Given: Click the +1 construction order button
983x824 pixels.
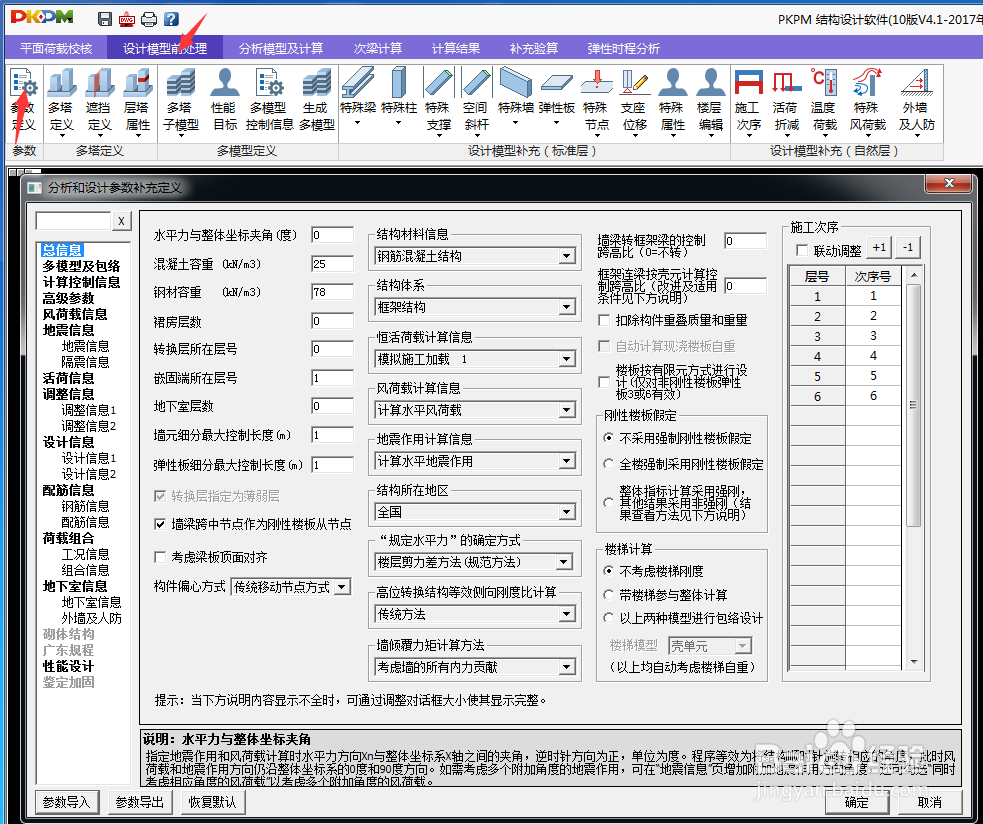Looking at the screenshot, I should pos(879,248).
